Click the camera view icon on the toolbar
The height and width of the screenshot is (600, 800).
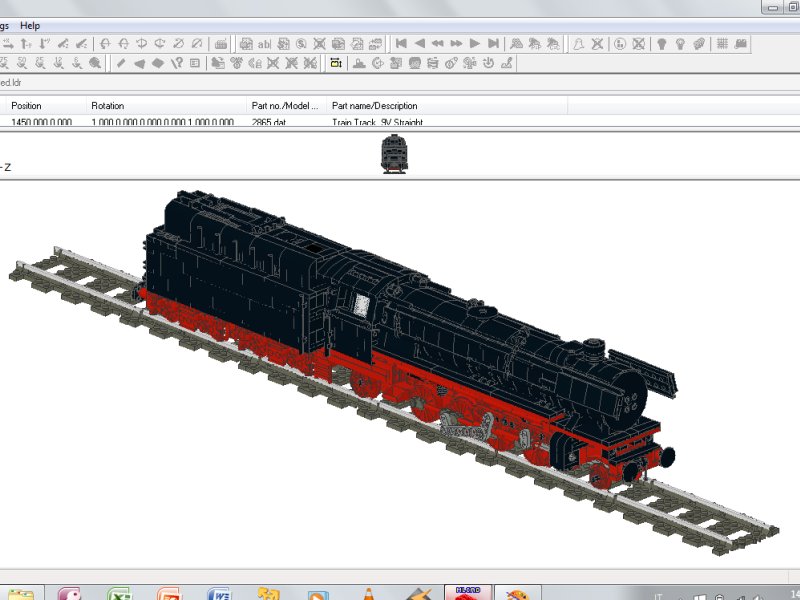pos(739,42)
